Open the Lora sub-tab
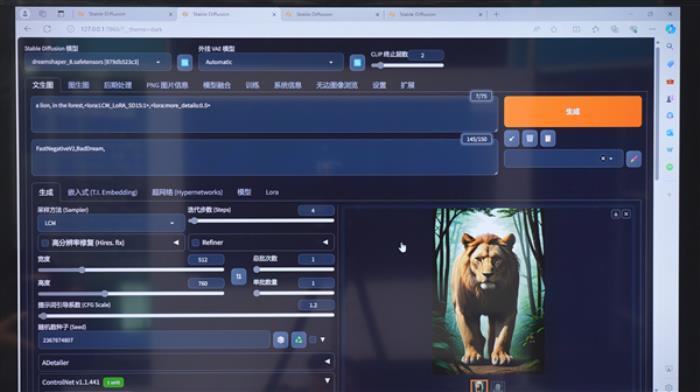Image resolution: width=700 pixels, height=392 pixels. tap(272, 192)
